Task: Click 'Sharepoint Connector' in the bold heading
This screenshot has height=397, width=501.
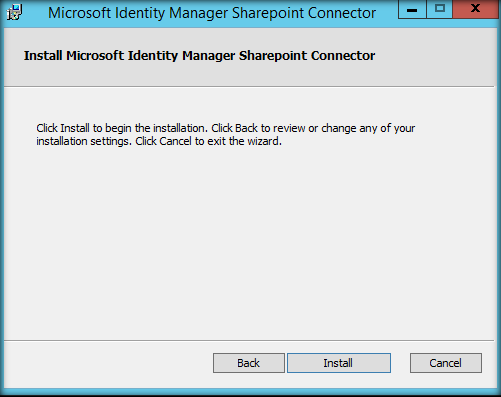Action: (307, 56)
